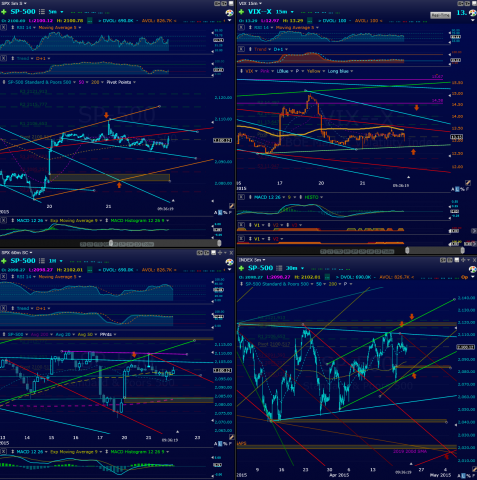Viewport: 477px width, 480px height.
Task: Click percent scale toggle in SPX 5m chart
Action: coord(225,213)
